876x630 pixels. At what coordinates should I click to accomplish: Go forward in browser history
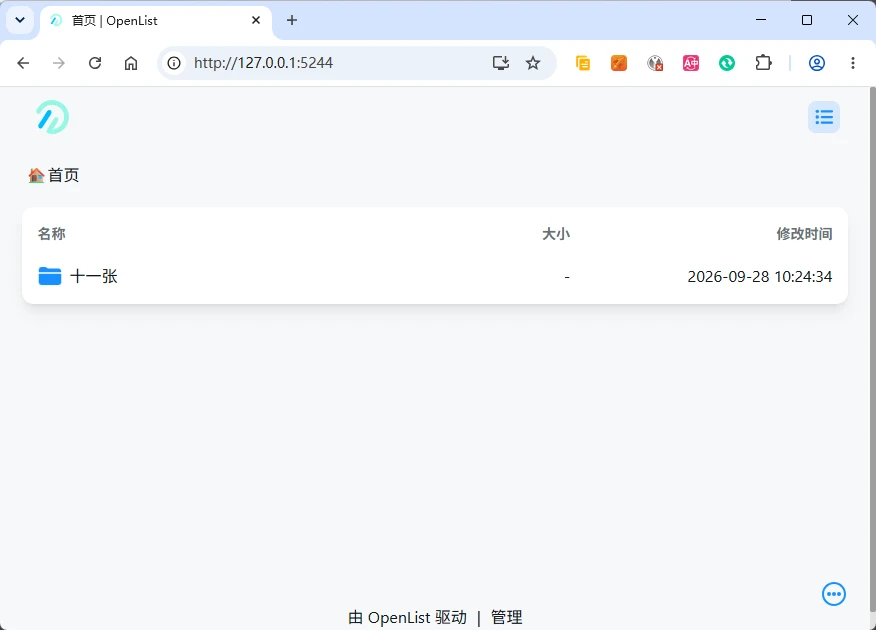click(59, 63)
